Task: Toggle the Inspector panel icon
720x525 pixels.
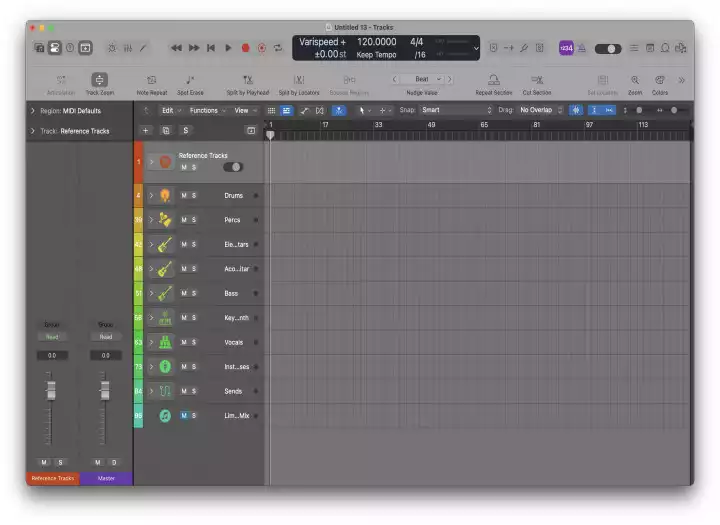Action: [x=55, y=48]
